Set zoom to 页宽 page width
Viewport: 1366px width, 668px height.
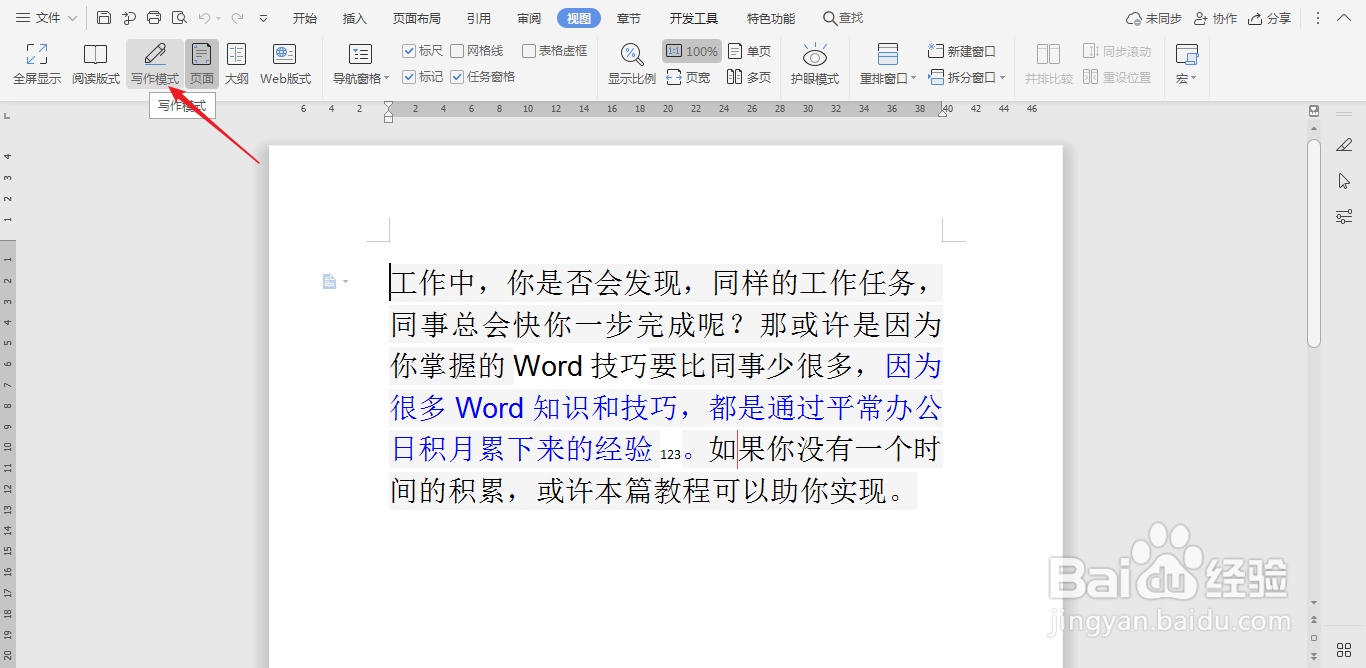(x=689, y=76)
